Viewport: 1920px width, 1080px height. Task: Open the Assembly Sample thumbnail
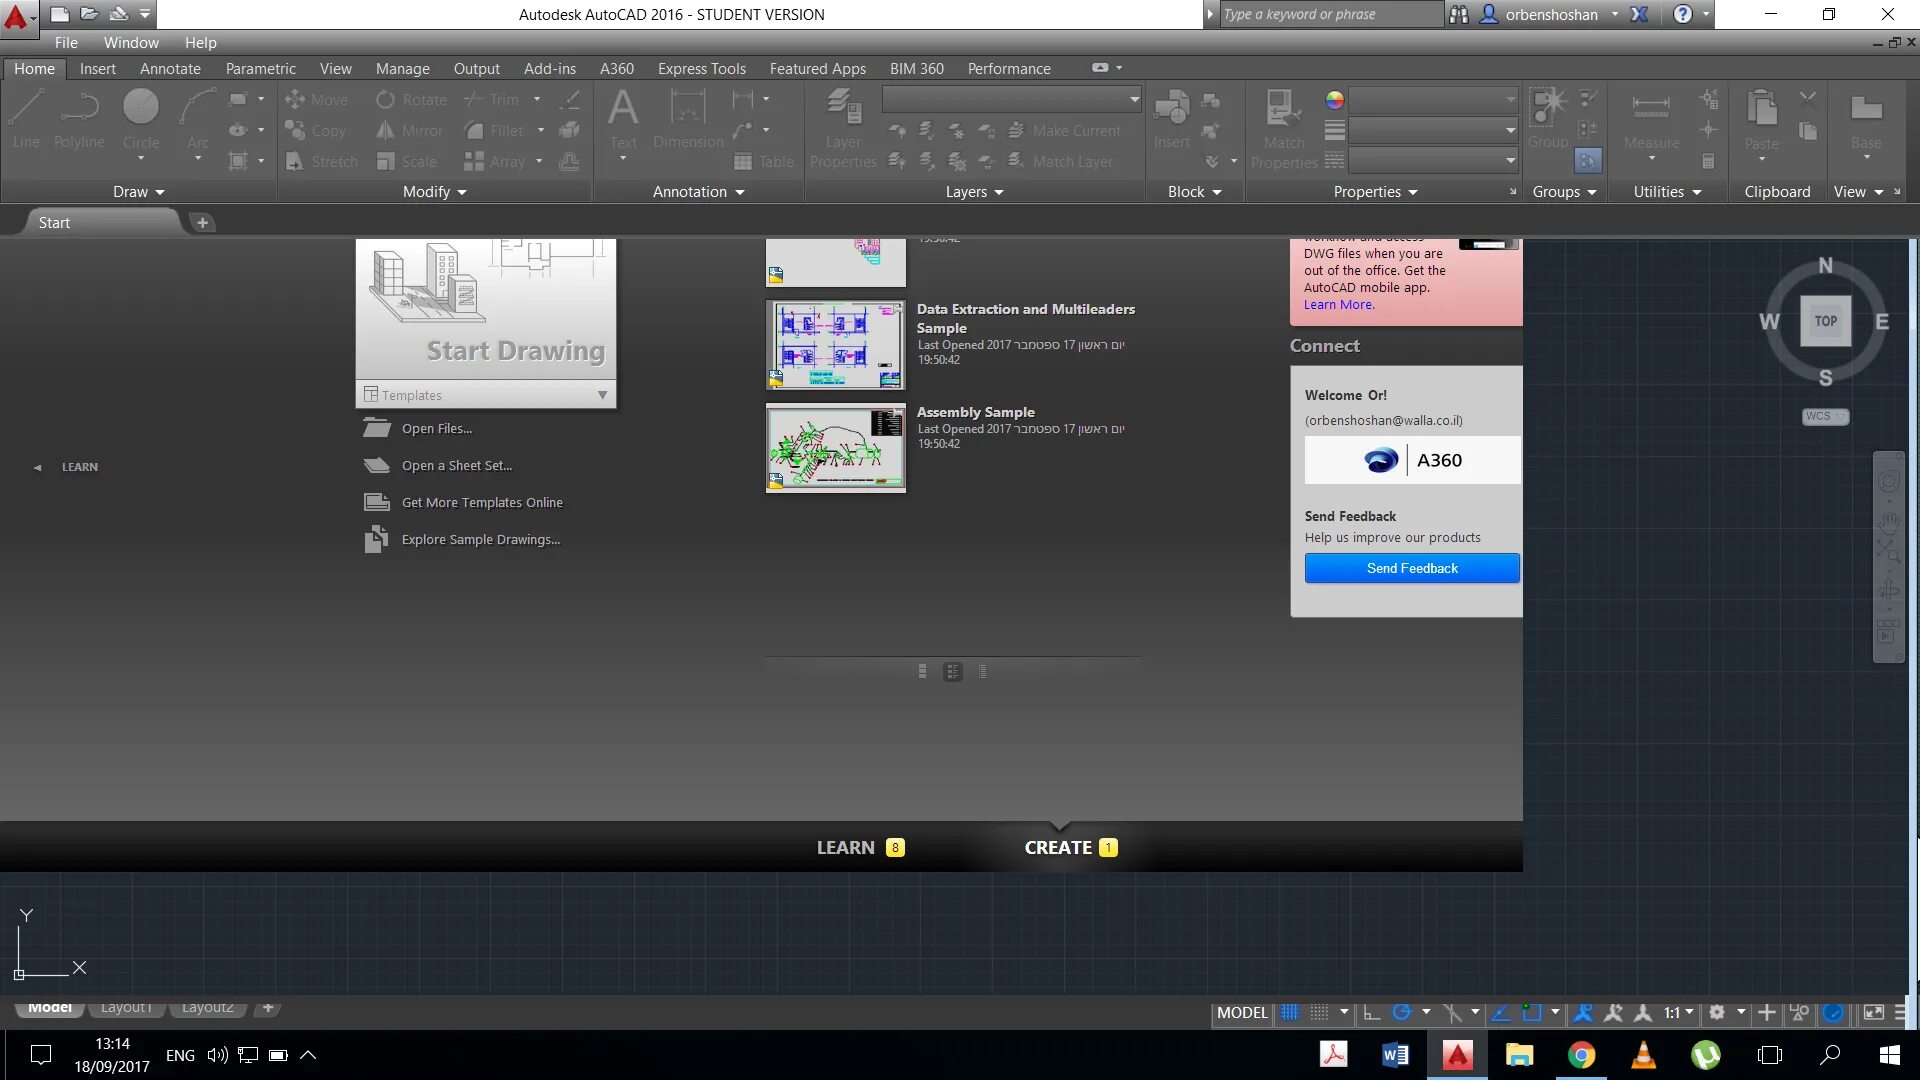(x=835, y=448)
